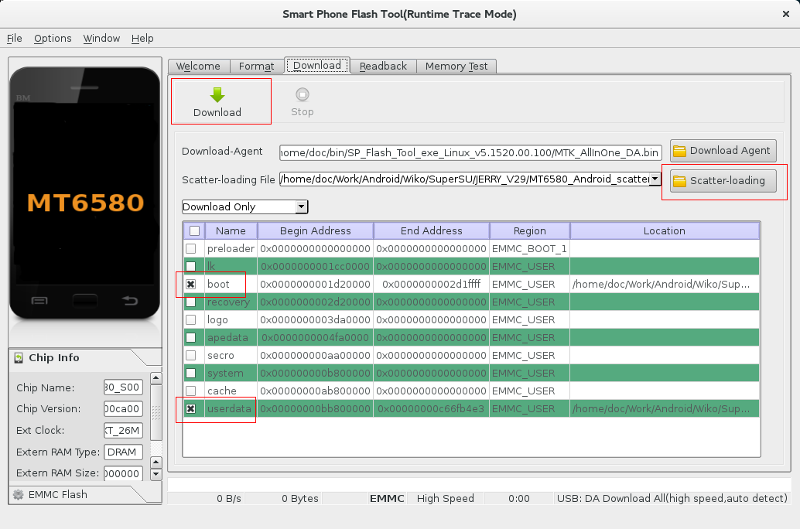Uncheck the boot partition checkbox
800x529 pixels.
(x=191, y=284)
